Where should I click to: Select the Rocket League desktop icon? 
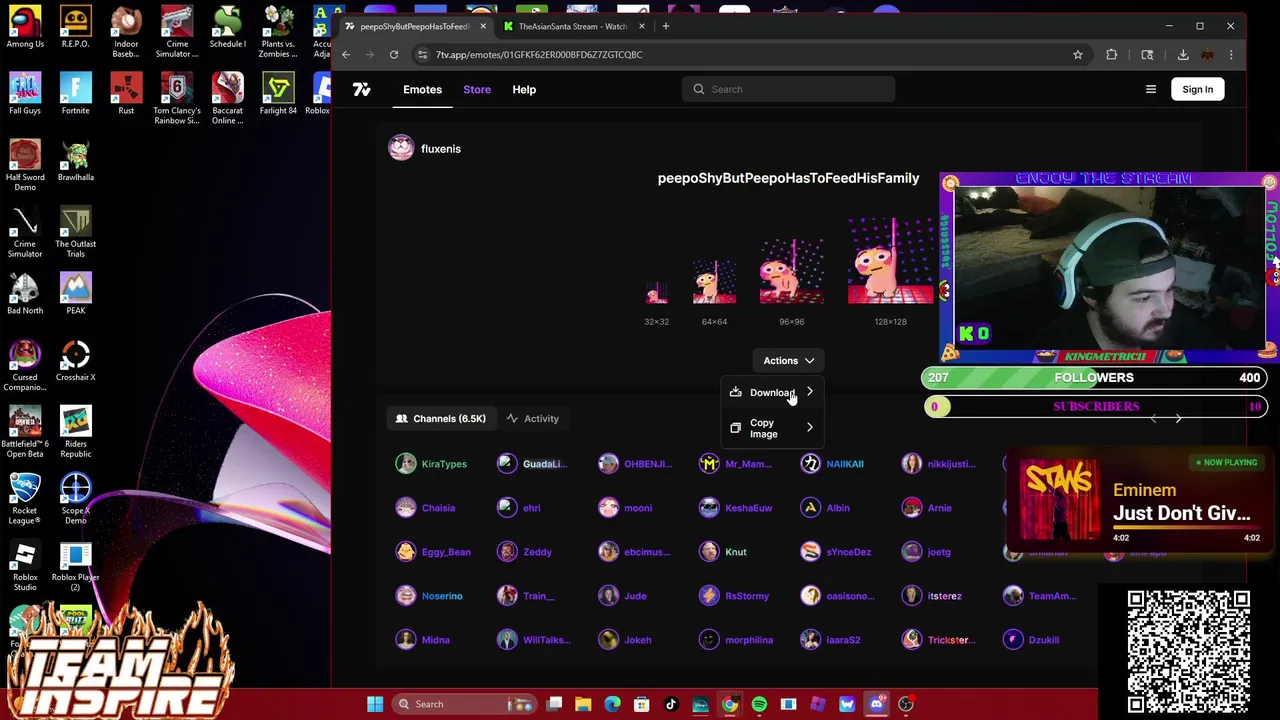pyautogui.click(x=25, y=498)
